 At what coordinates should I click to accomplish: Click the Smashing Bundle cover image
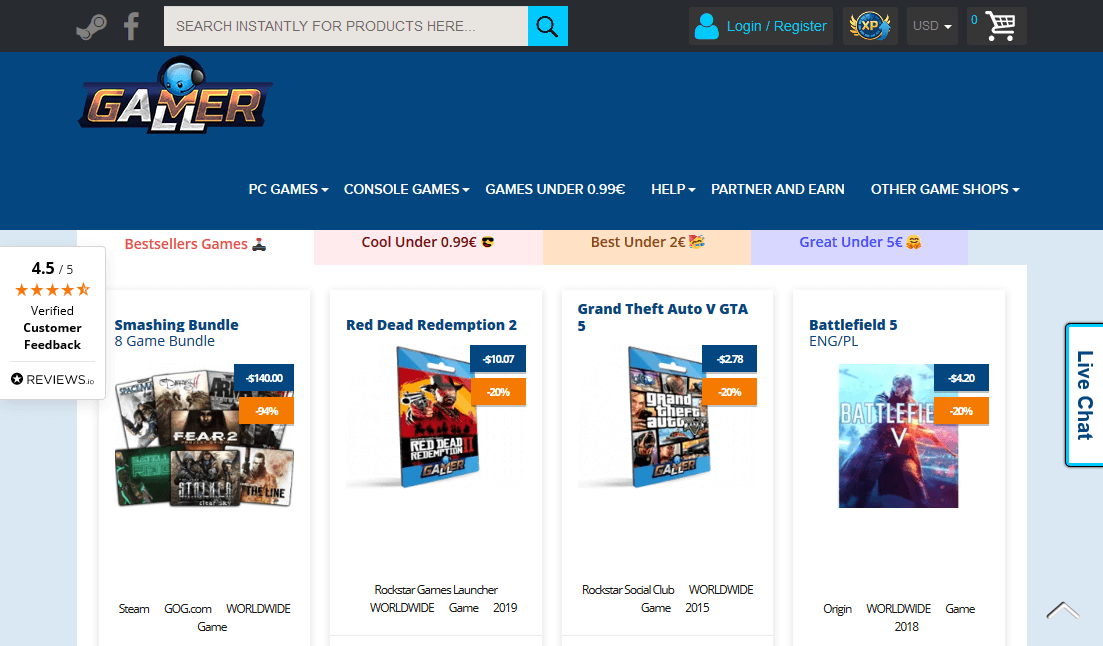[x=204, y=438]
